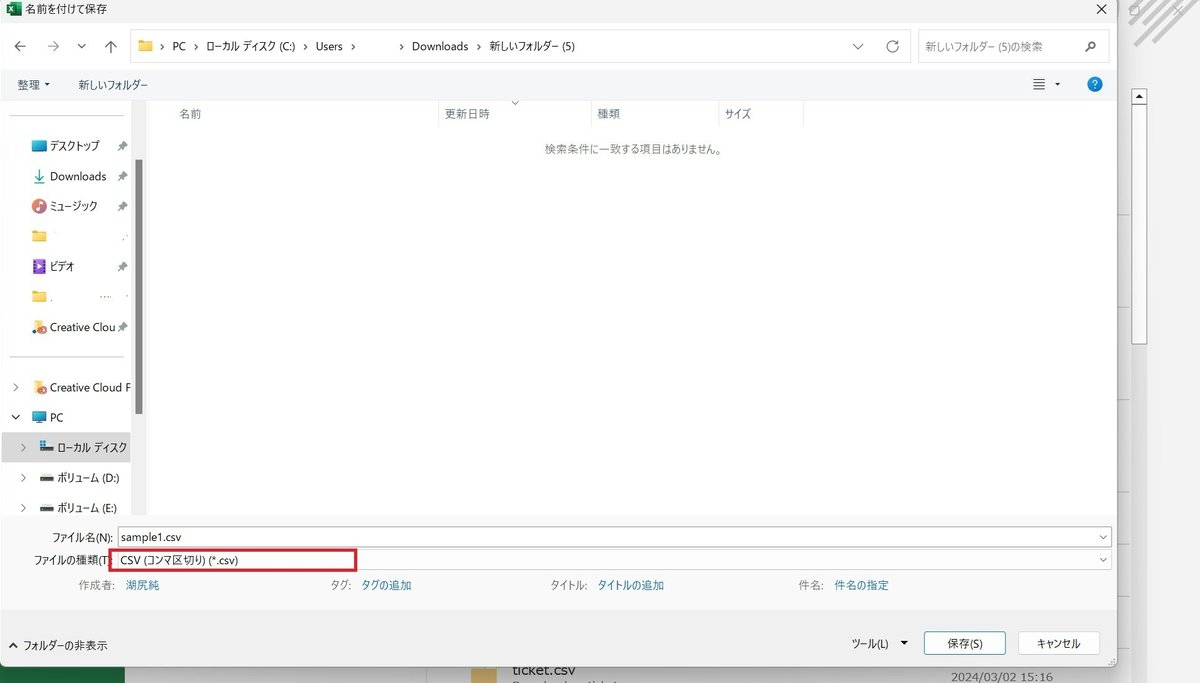Sort by 種類 column header
The width and height of the screenshot is (1200, 683).
609,114
